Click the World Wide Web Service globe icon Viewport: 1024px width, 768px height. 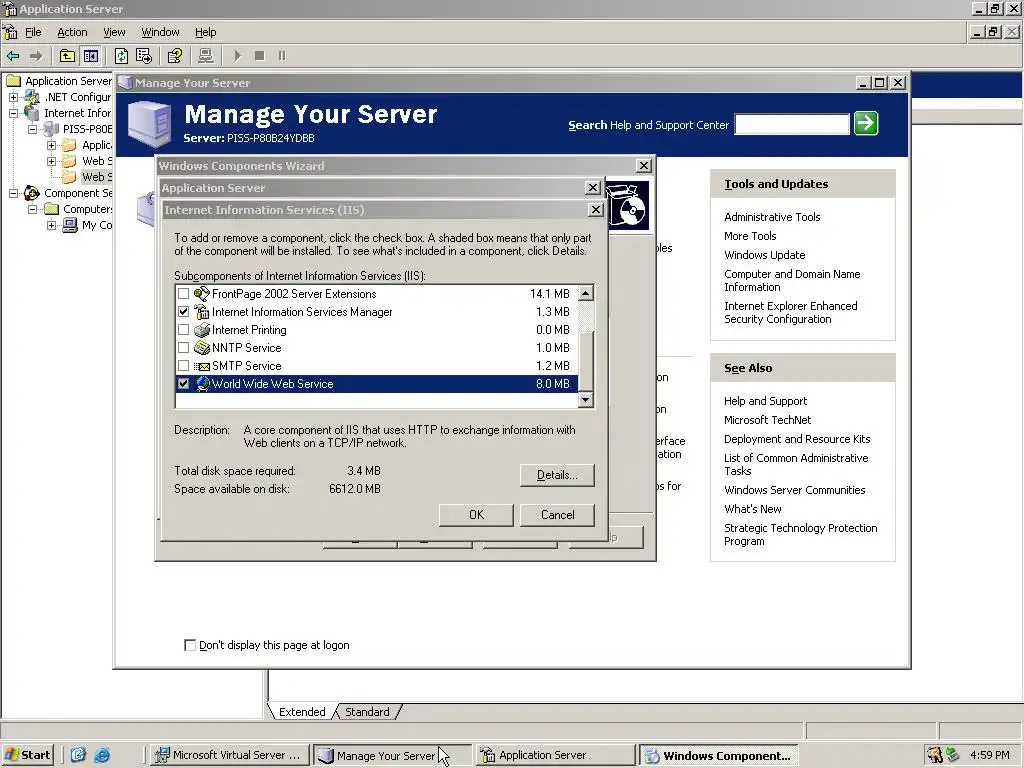(x=202, y=384)
